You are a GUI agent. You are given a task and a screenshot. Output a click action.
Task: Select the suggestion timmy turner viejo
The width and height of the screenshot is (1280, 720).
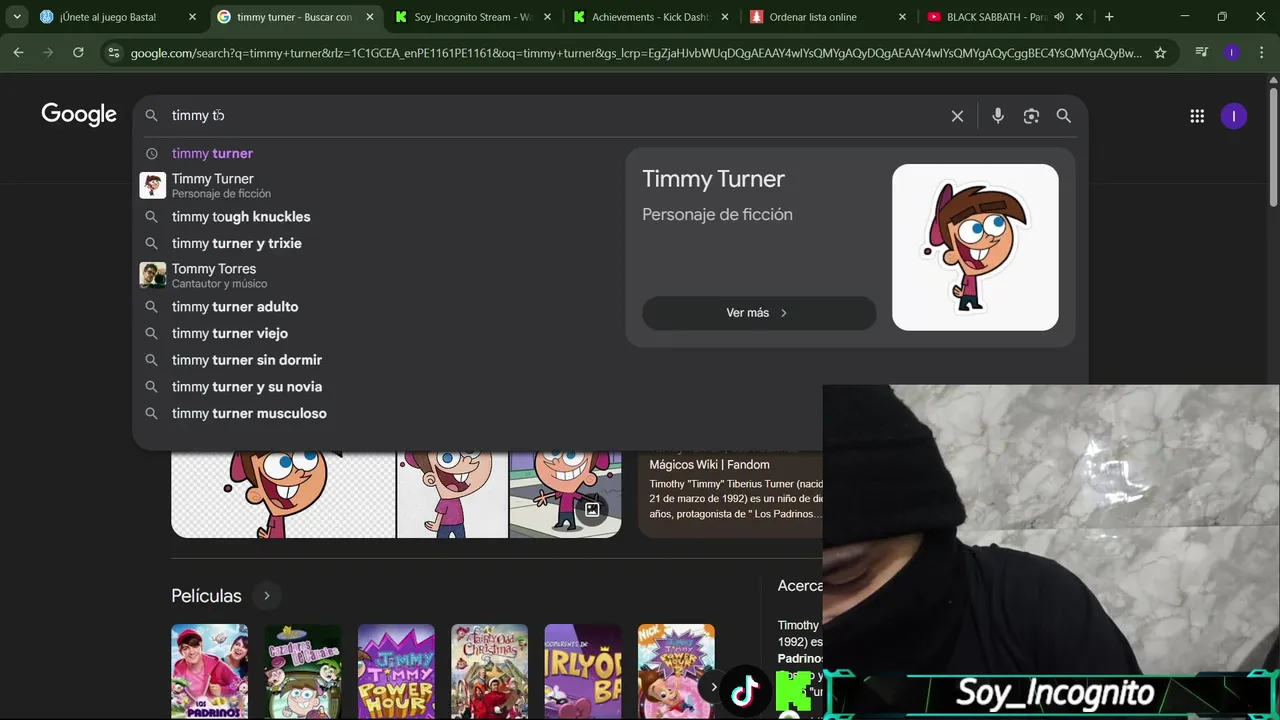[230, 333]
